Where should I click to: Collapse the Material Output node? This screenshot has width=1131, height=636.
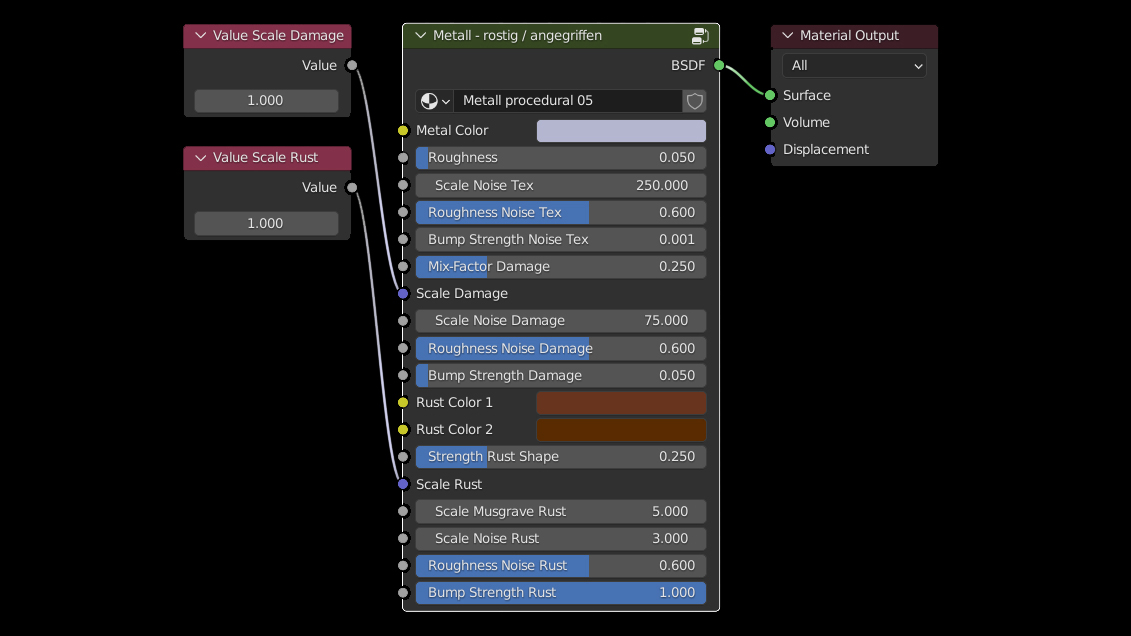tap(788, 36)
